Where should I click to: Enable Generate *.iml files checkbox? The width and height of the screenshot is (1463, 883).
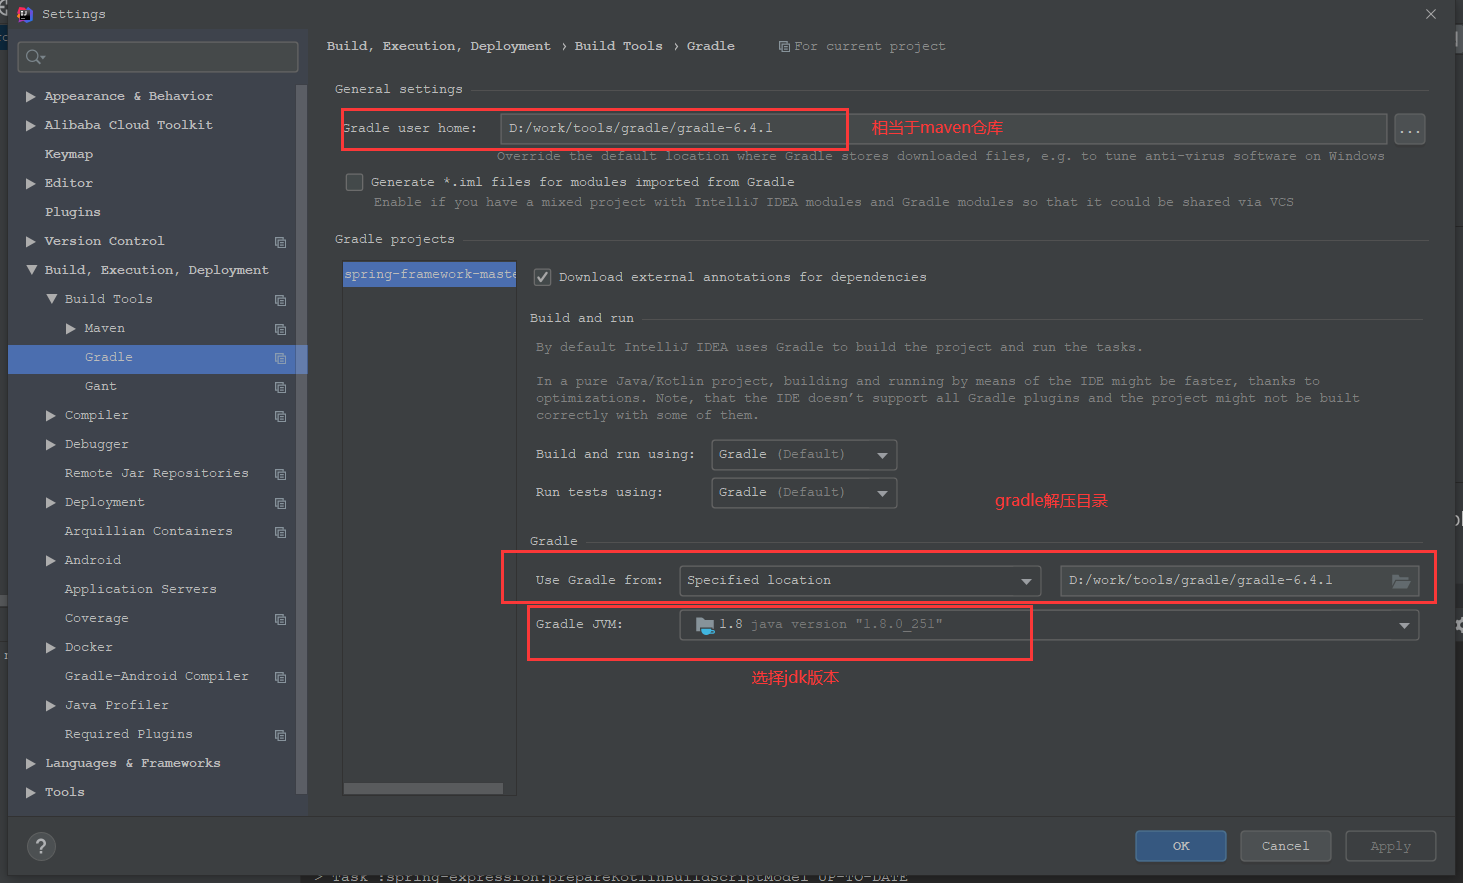pyautogui.click(x=354, y=182)
